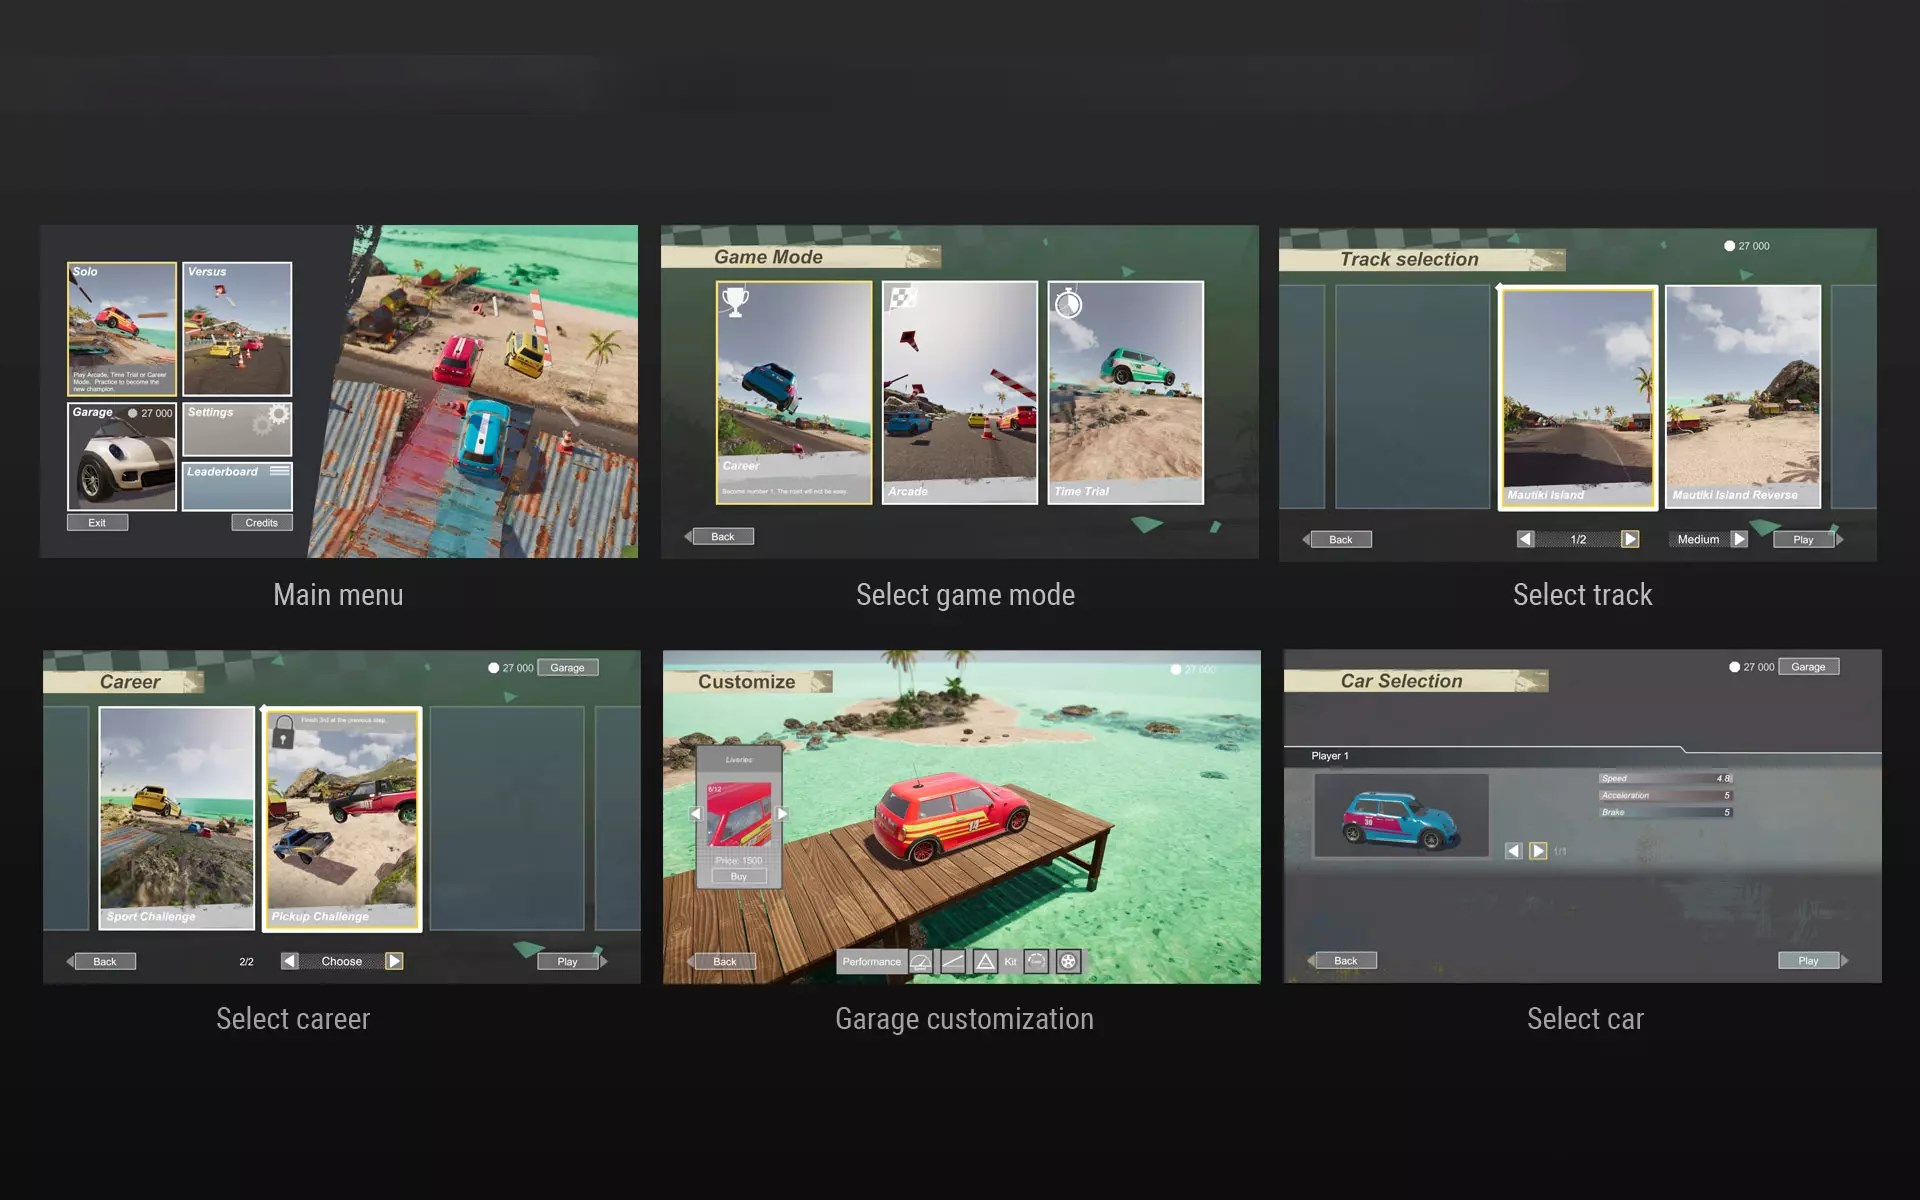The width and height of the screenshot is (1920, 1200).
Task: Click the coin icon on Car Selection screen
Action: click(x=1734, y=667)
